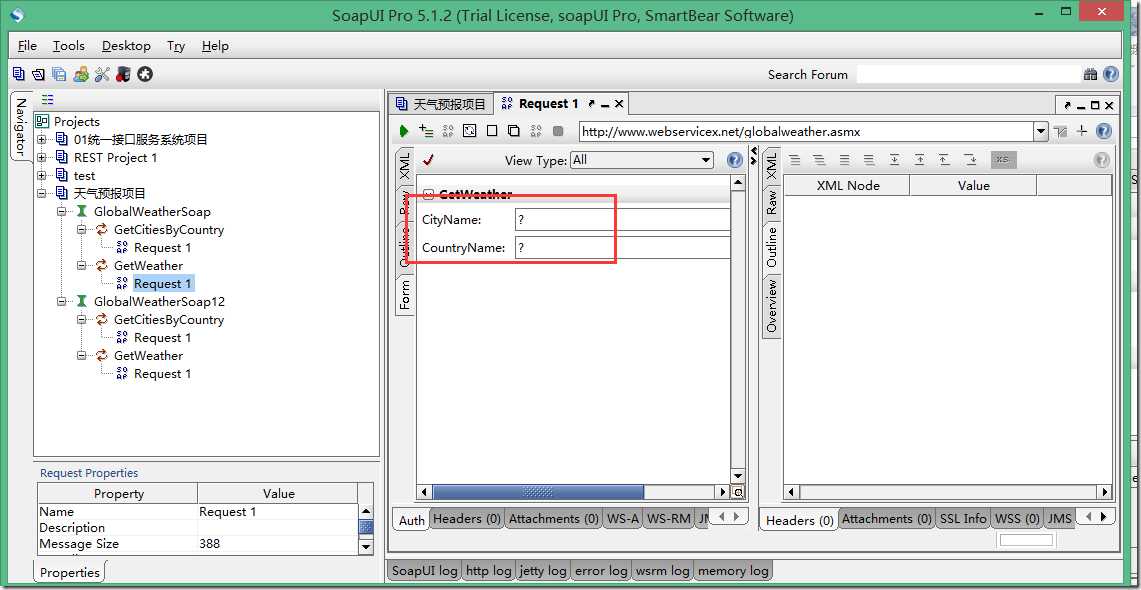Open the error log tab
Image resolution: width=1141 pixels, height=590 pixels.
tap(600, 570)
